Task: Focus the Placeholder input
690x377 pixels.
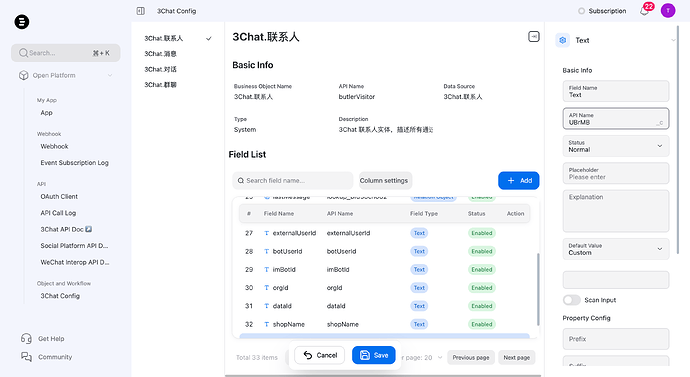Action: coord(616,173)
